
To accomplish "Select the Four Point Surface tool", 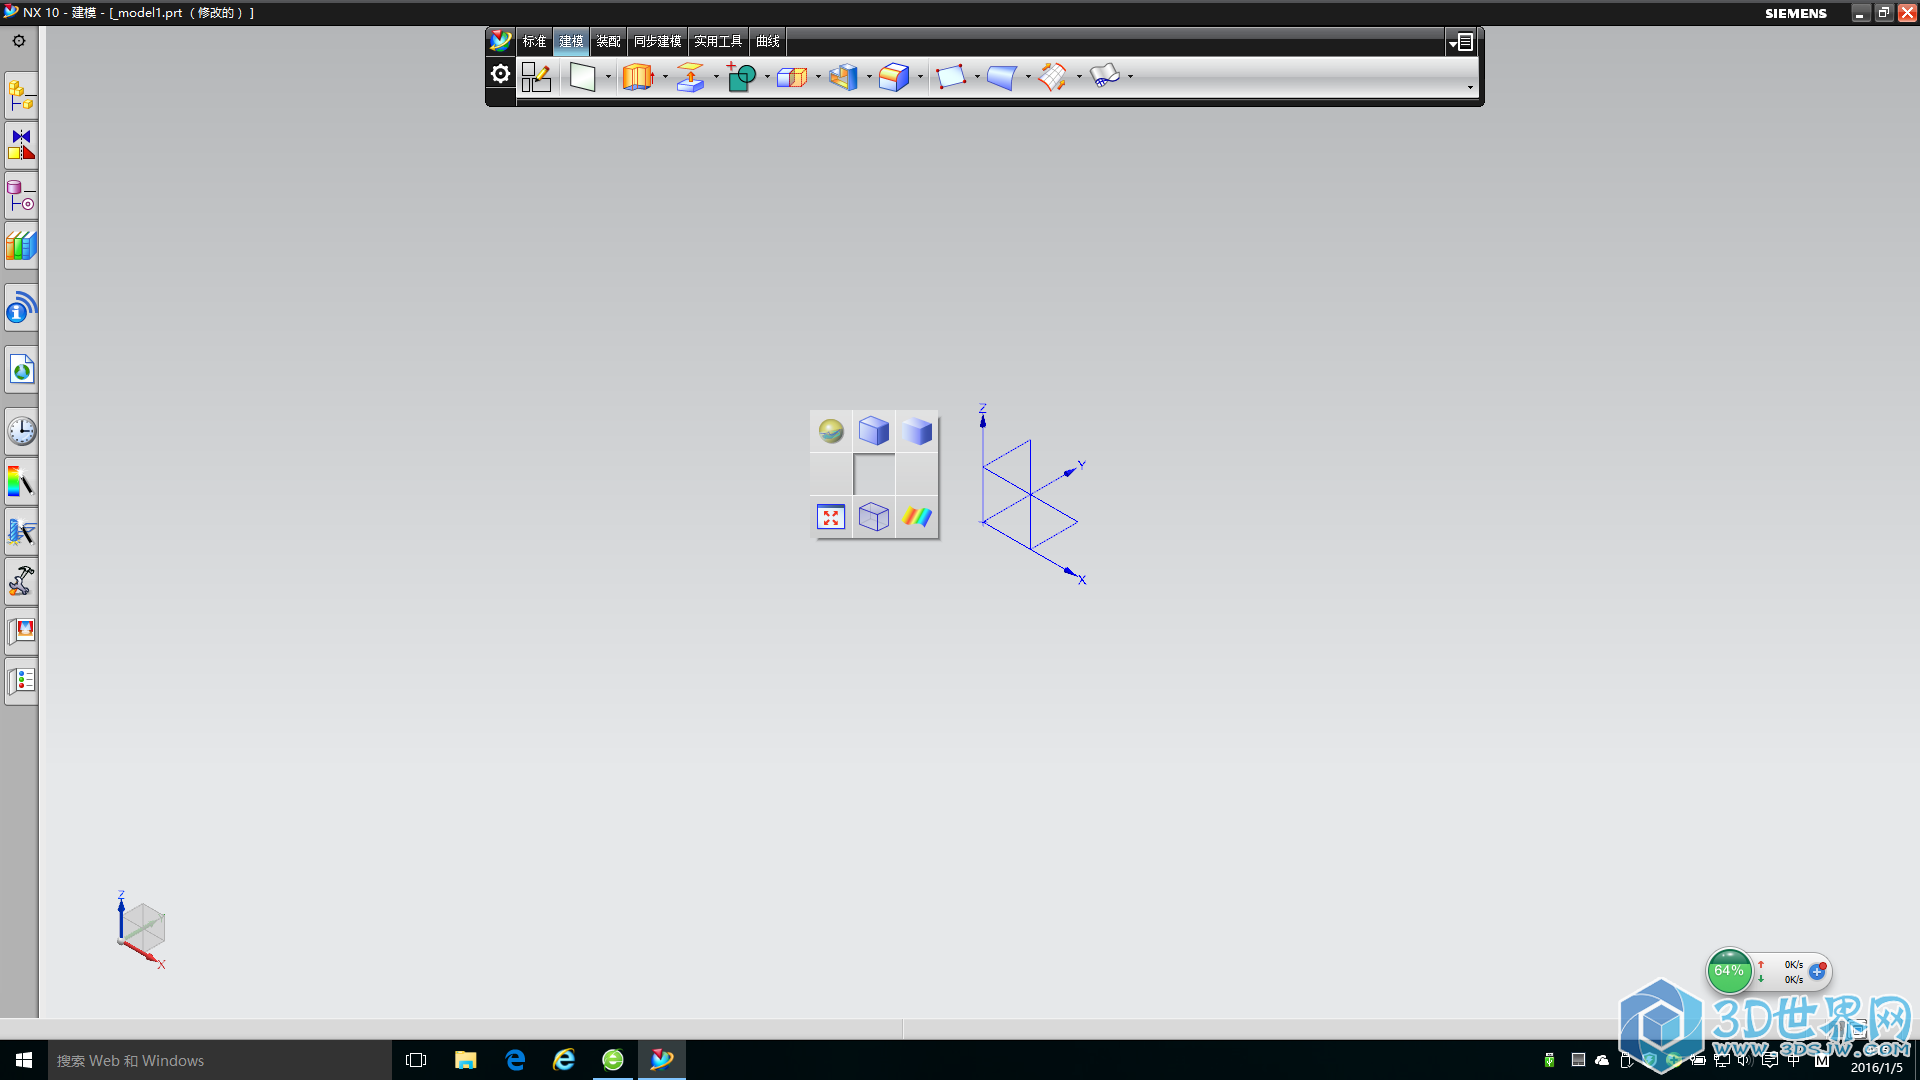I will pyautogui.click(x=950, y=77).
